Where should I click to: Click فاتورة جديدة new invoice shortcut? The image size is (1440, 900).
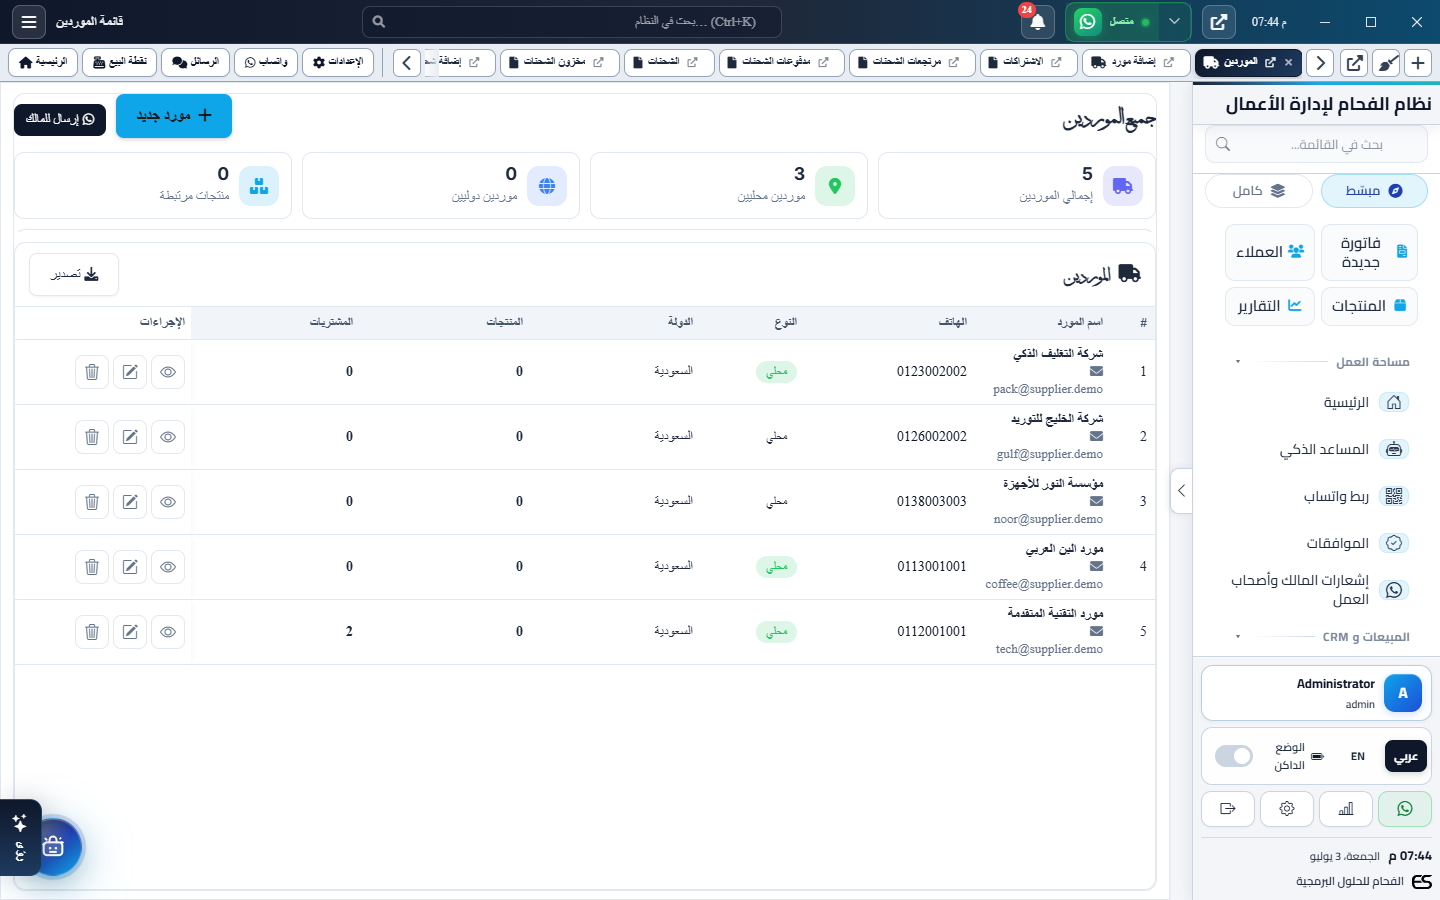click(1369, 252)
